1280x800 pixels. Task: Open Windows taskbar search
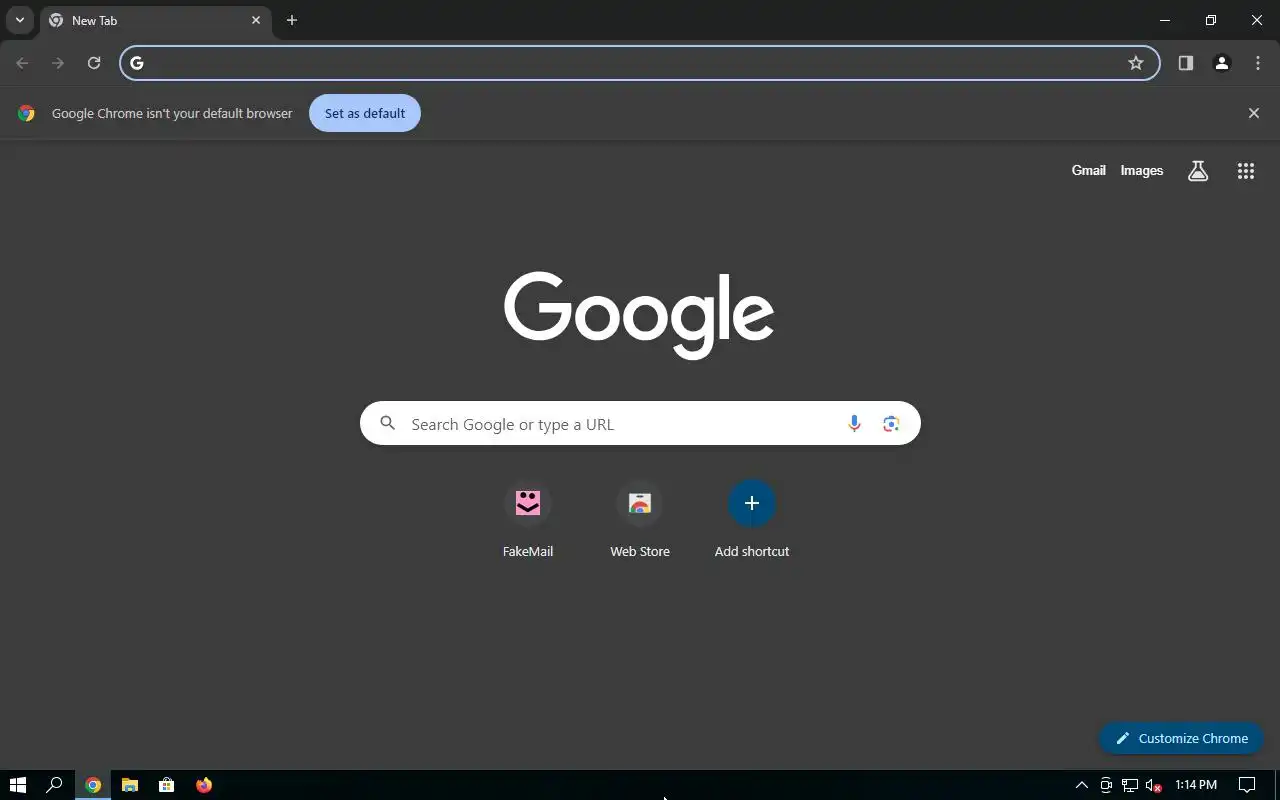55,785
